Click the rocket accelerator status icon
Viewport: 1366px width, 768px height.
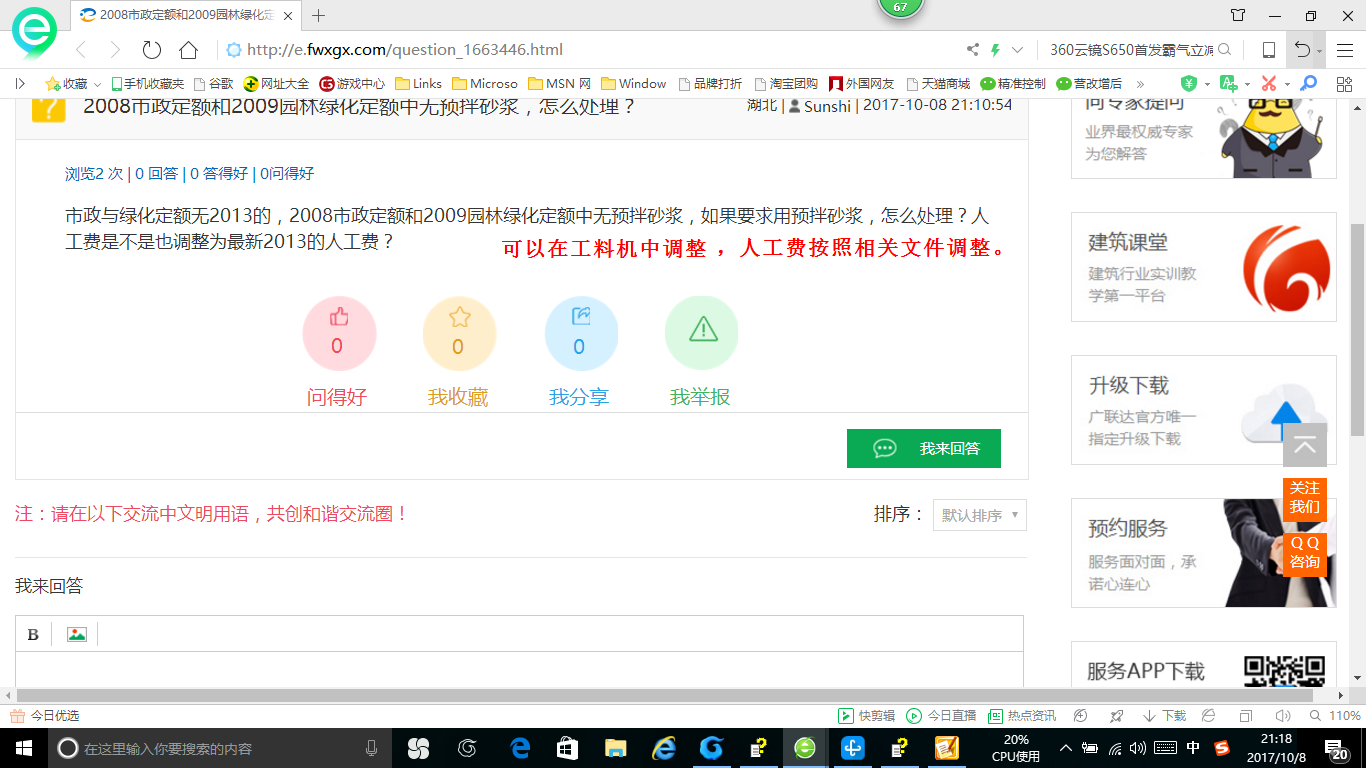(x=1117, y=716)
